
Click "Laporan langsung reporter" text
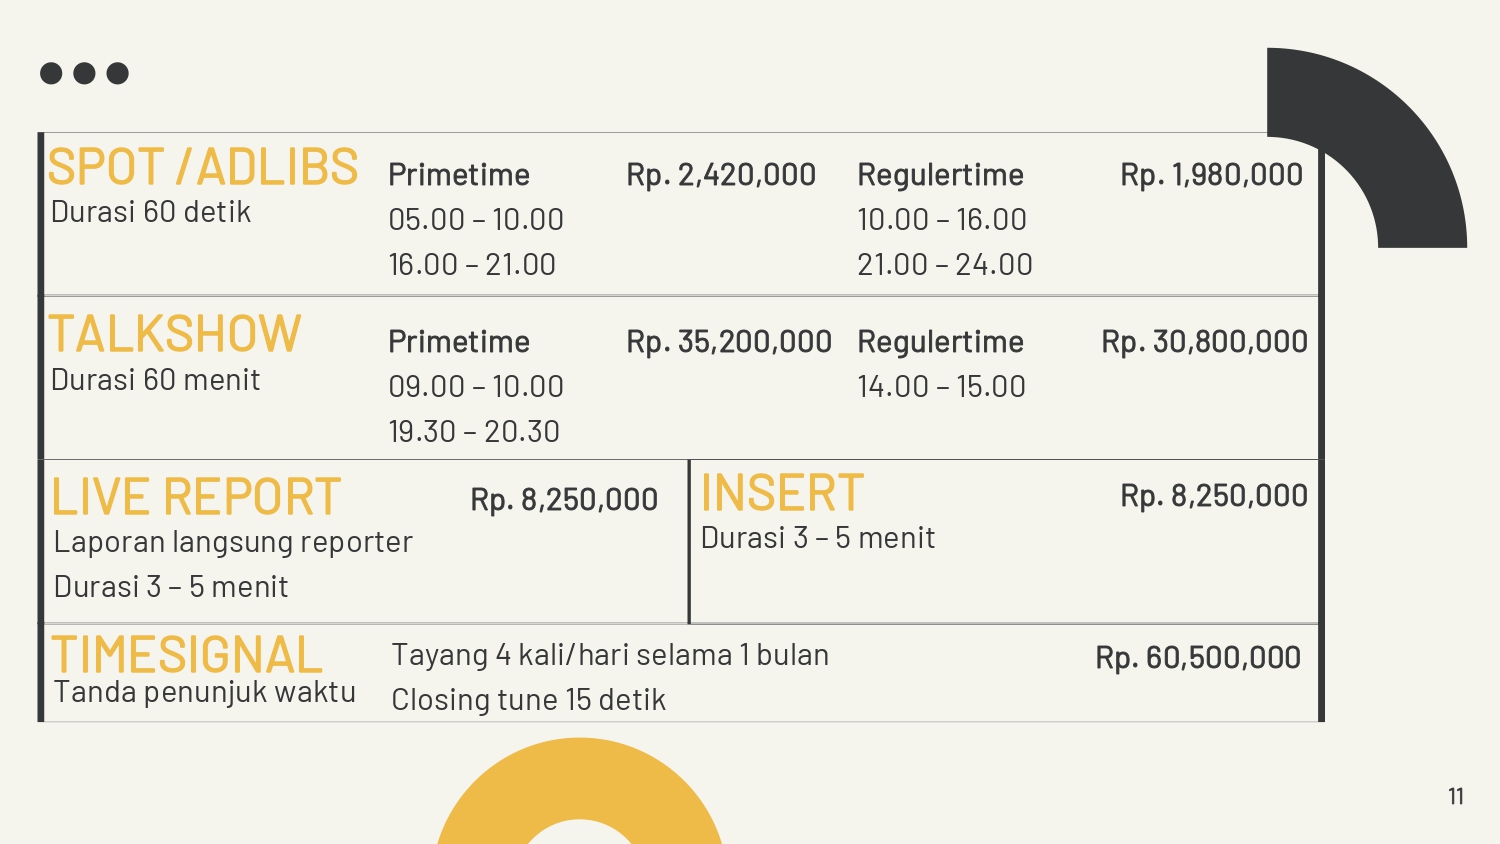tap(233, 542)
